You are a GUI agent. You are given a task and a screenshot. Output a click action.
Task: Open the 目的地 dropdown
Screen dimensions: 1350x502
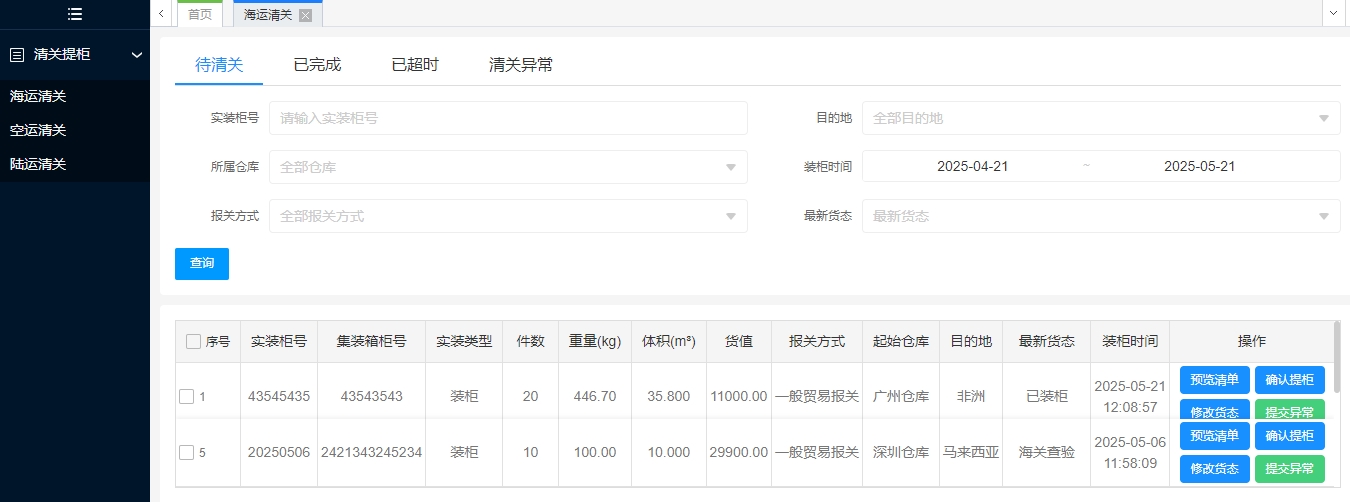click(1100, 118)
